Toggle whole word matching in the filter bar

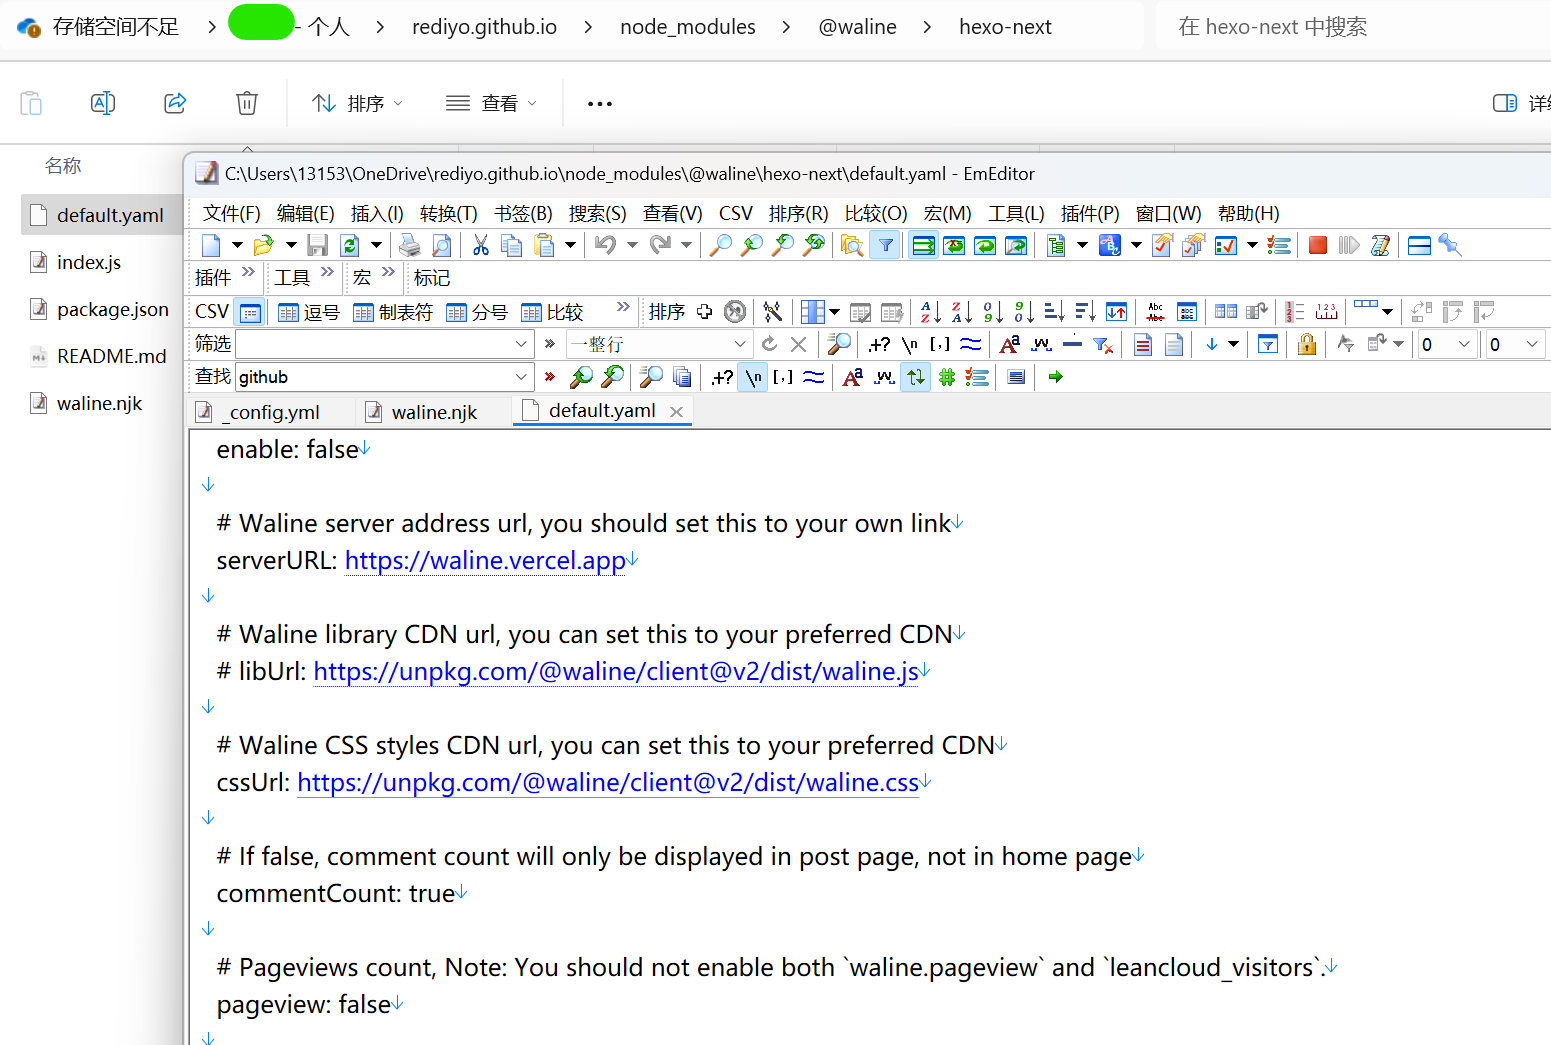point(1041,344)
